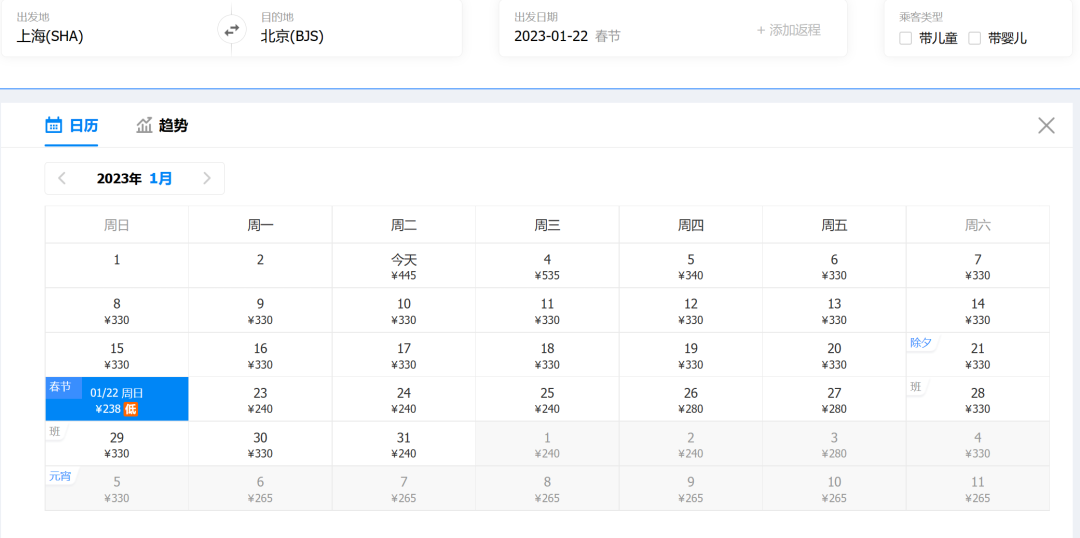Select February 8 priced ¥265
Screen dimensions: 1080x538
click(547, 488)
